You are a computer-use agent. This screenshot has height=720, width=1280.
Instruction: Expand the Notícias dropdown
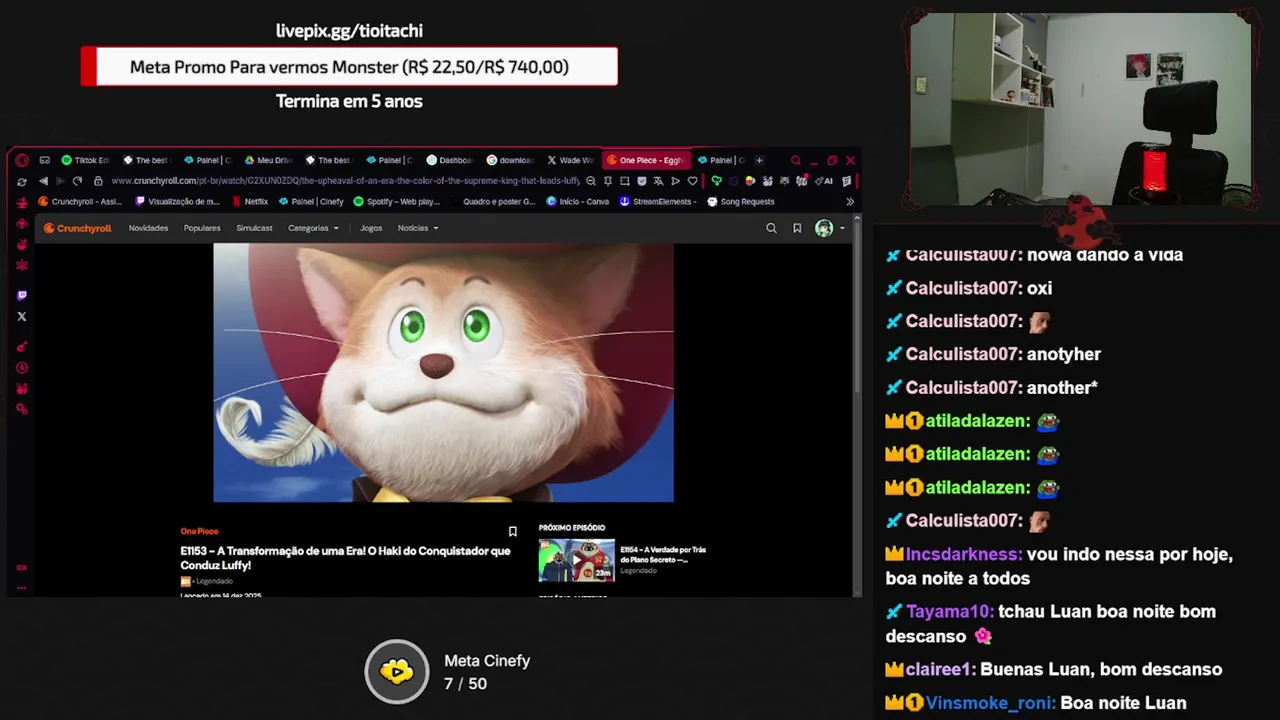(418, 228)
